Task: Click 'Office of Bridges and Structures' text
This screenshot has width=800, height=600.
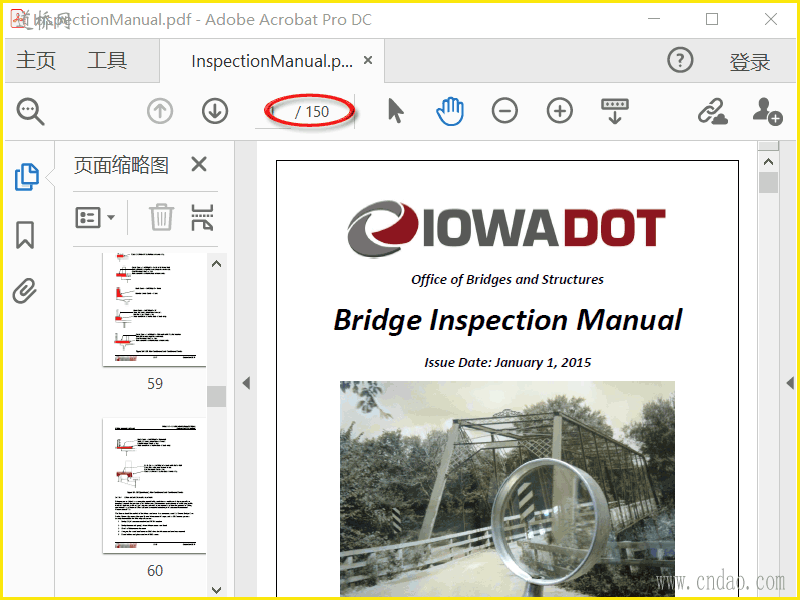Action: [507, 280]
